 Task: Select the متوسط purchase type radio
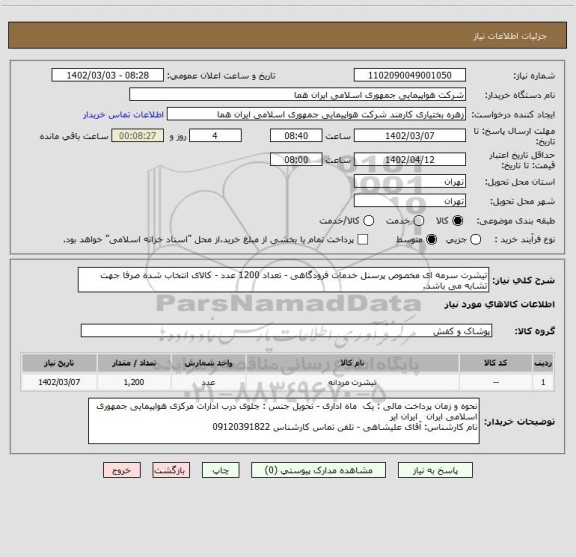pos(431,240)
